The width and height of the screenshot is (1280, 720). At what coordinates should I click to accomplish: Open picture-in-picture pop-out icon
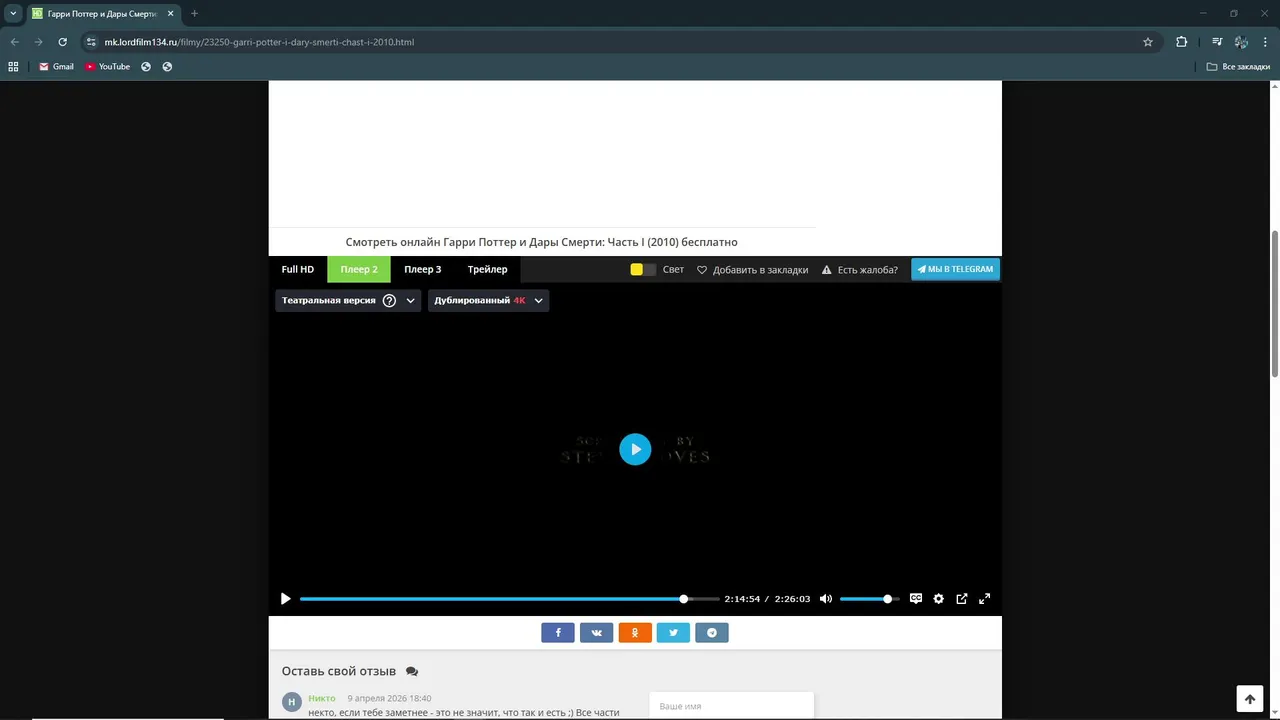pyautogui.click(x=962, y=599)
